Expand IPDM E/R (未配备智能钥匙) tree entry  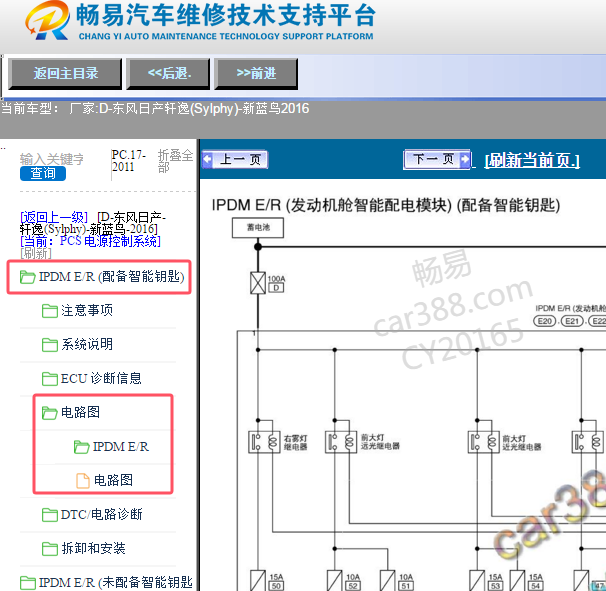click(x=116, y=582)
